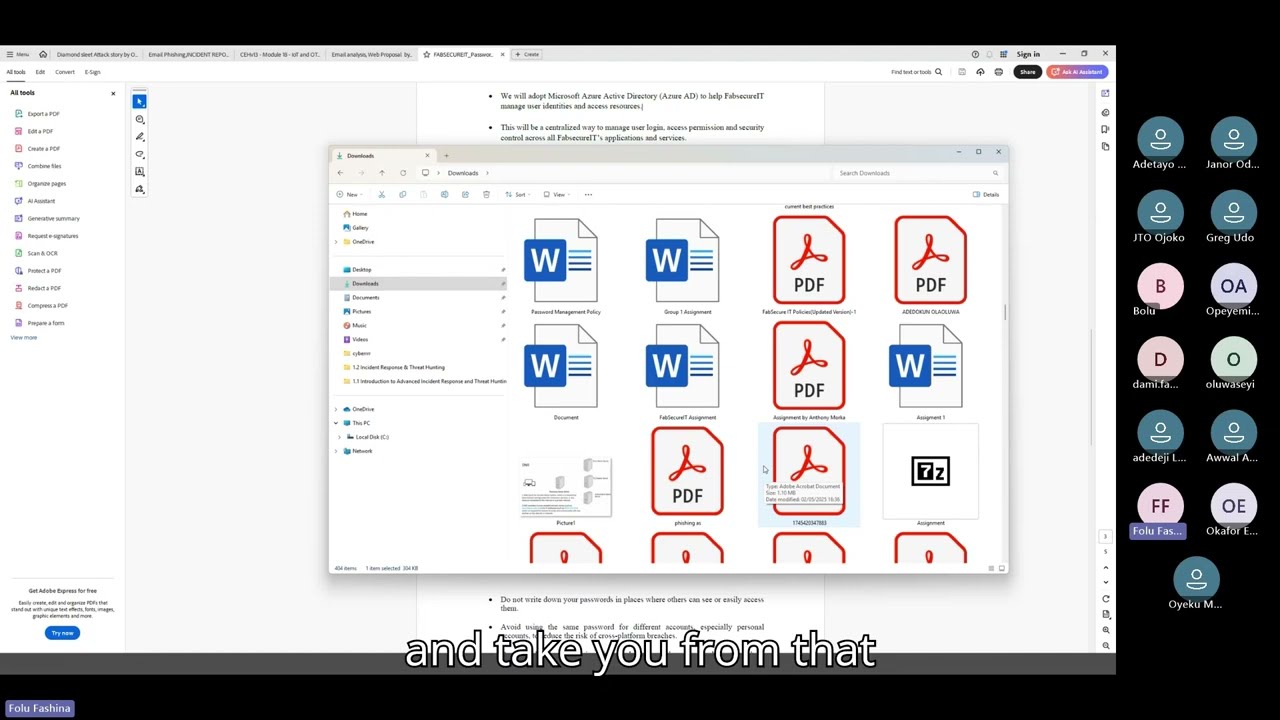Open the E-Sign tab in Acrobat
Image resolution: width=1280 pixels, height=720 pixels.
coord(93,72)
